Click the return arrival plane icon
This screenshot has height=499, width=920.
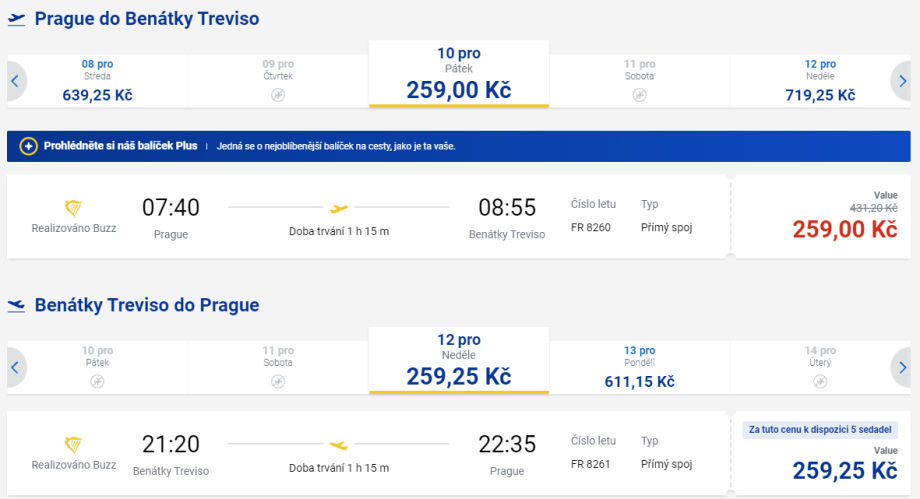16,306
